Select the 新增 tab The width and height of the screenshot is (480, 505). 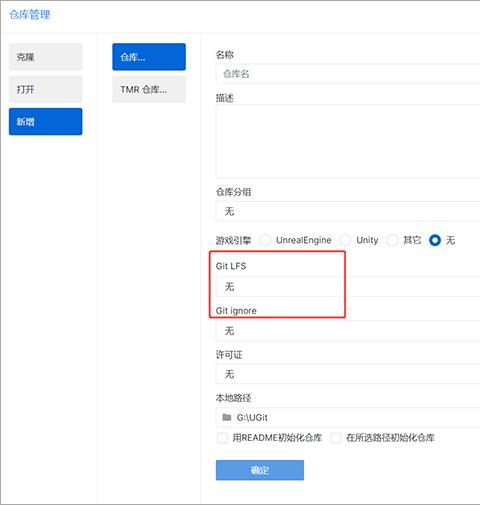(x=45, y=122)
